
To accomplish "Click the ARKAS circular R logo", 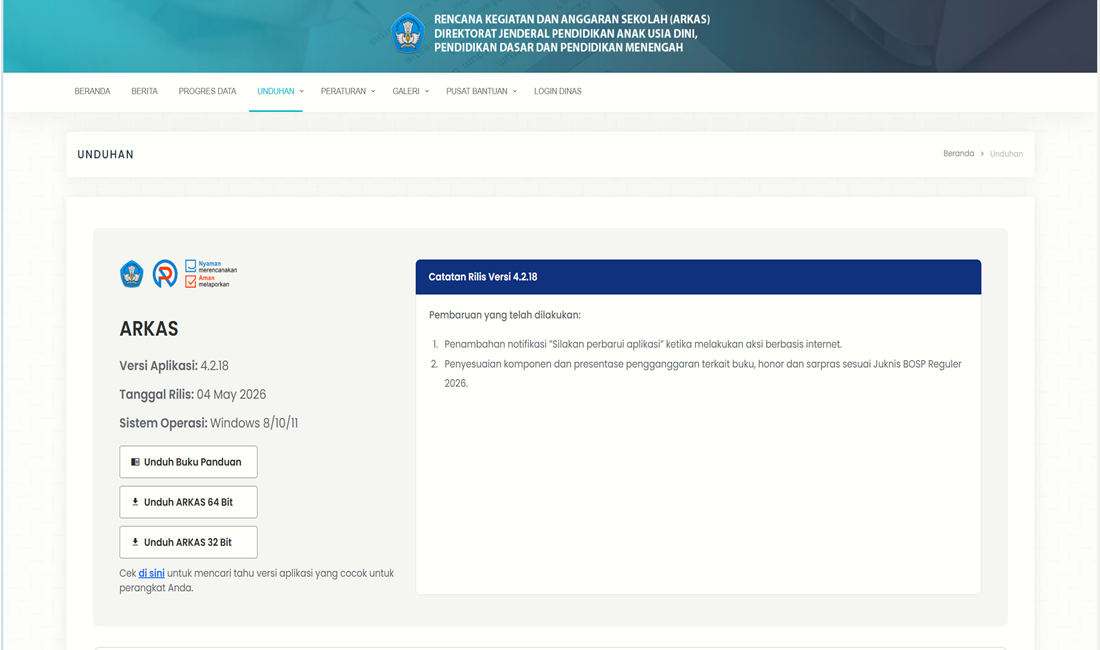I will [165, 273].
